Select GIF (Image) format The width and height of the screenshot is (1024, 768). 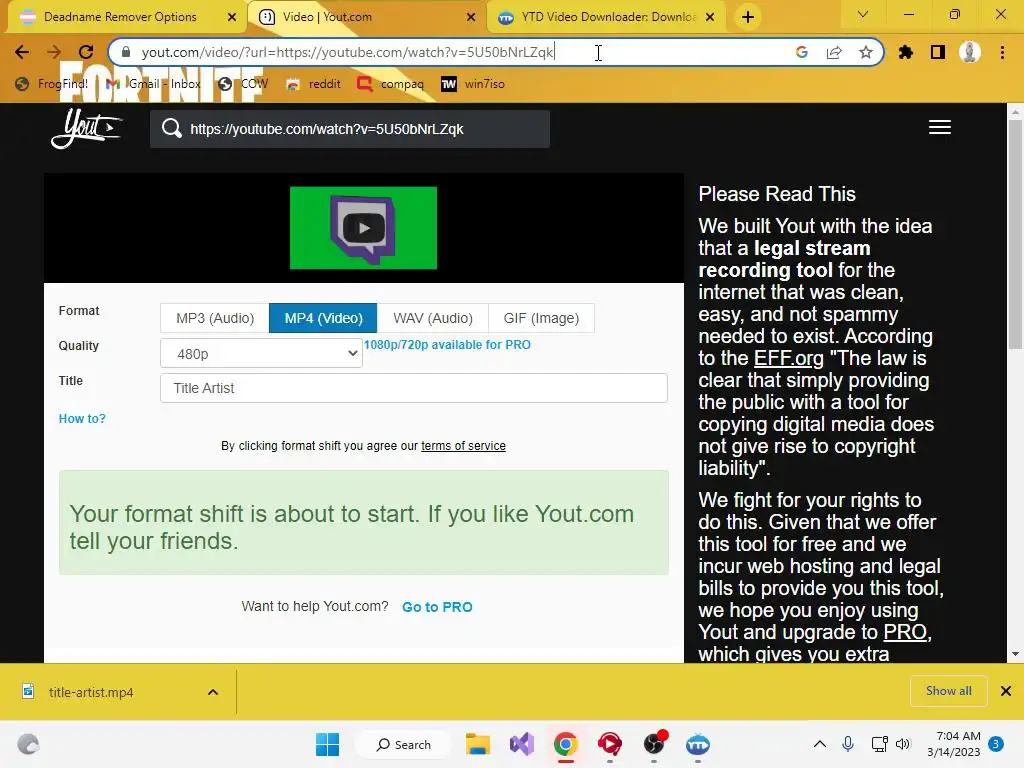pyautogui.click(x=541, y=318)
